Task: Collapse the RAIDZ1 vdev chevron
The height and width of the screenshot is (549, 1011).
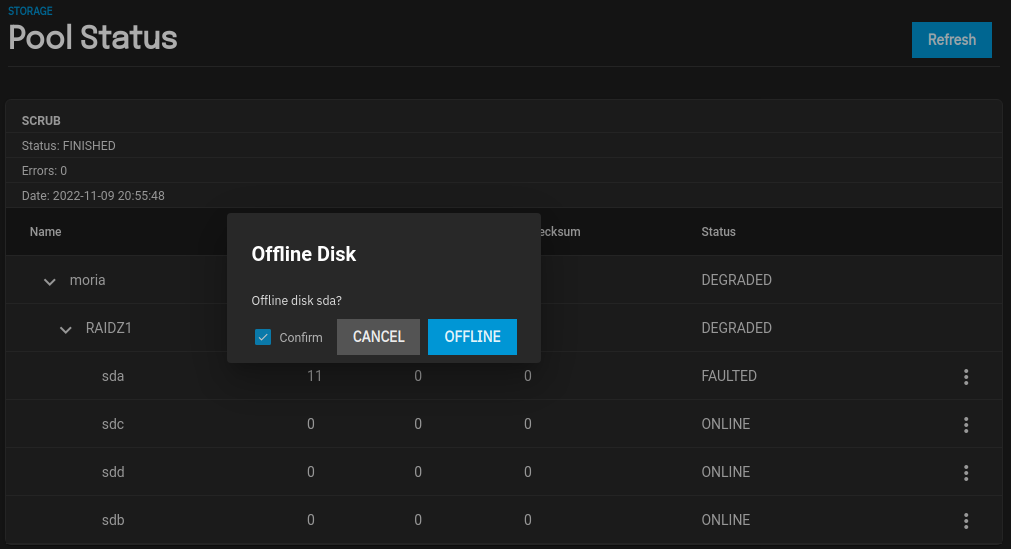Action: coord(66,329)
